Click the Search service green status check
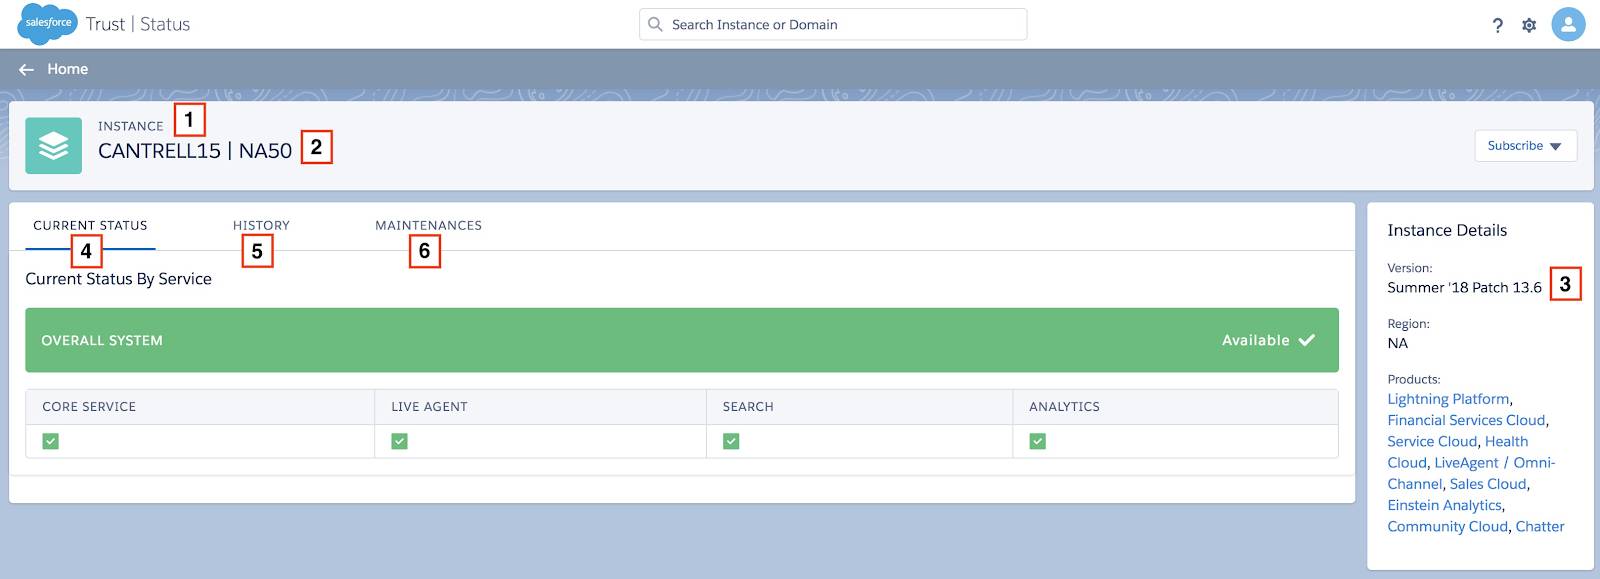Viewport: 1600px width, 579px height. (x=731, y=441)
